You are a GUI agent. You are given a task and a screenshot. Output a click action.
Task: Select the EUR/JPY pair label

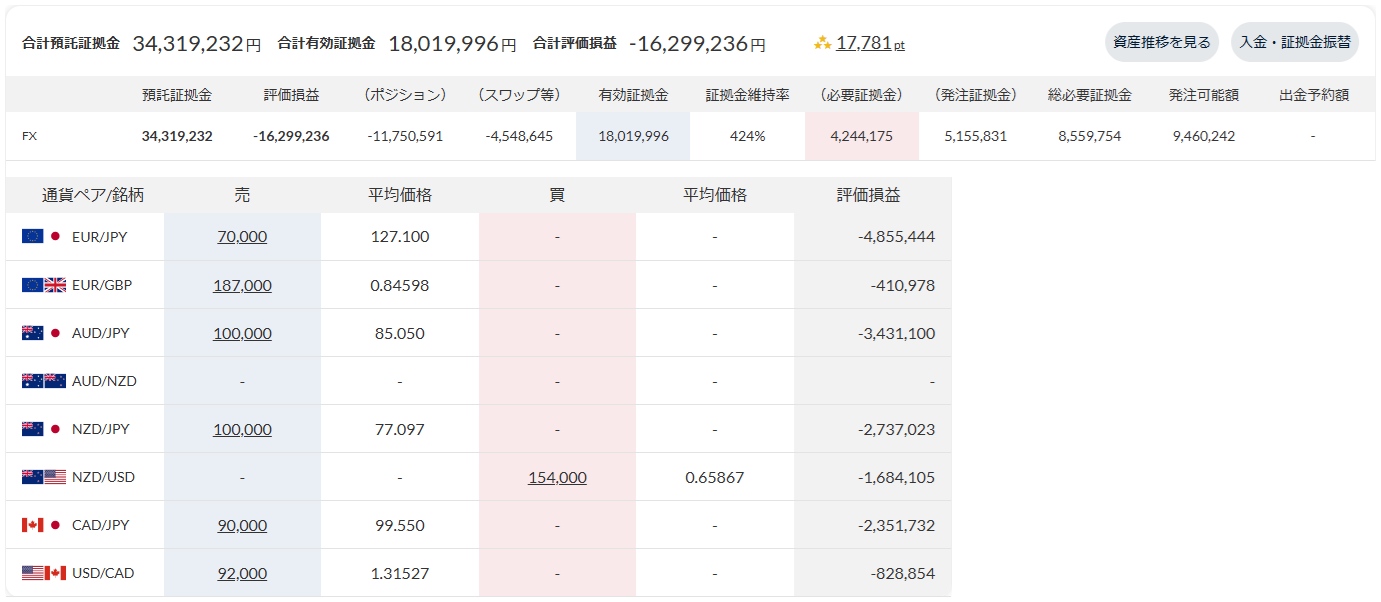coord(100,237)
